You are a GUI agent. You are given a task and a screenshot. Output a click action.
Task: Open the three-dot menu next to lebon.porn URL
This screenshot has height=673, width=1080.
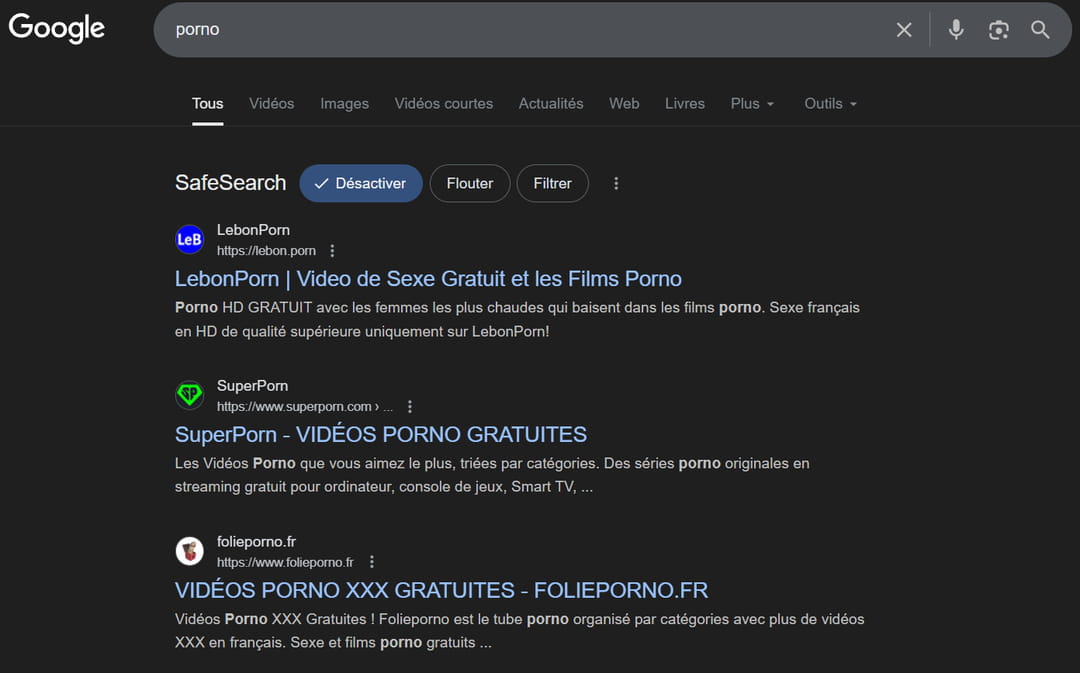[333, 251]
